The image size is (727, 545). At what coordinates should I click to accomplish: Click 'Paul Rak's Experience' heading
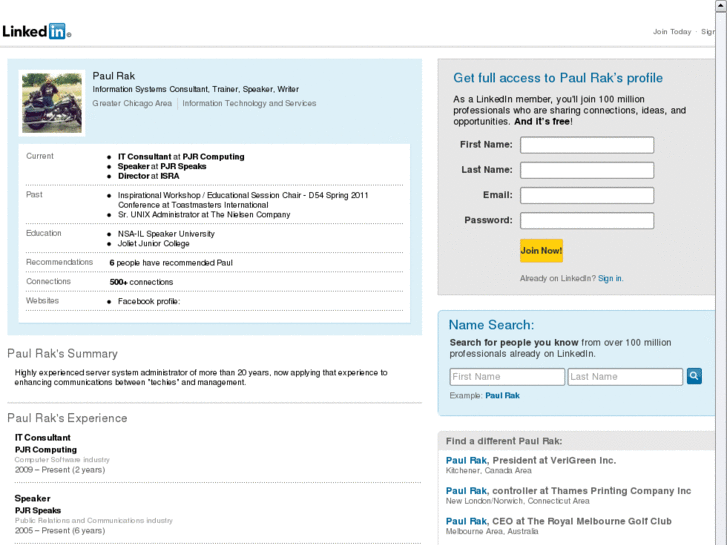[67, 418]
